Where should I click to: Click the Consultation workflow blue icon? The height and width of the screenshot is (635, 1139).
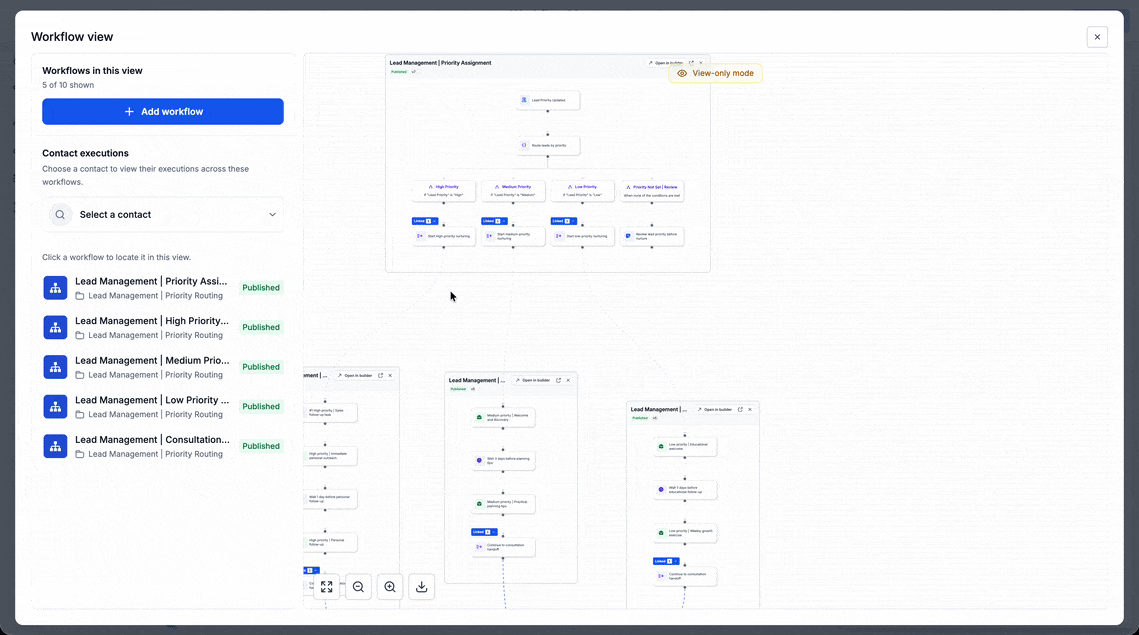55,446
